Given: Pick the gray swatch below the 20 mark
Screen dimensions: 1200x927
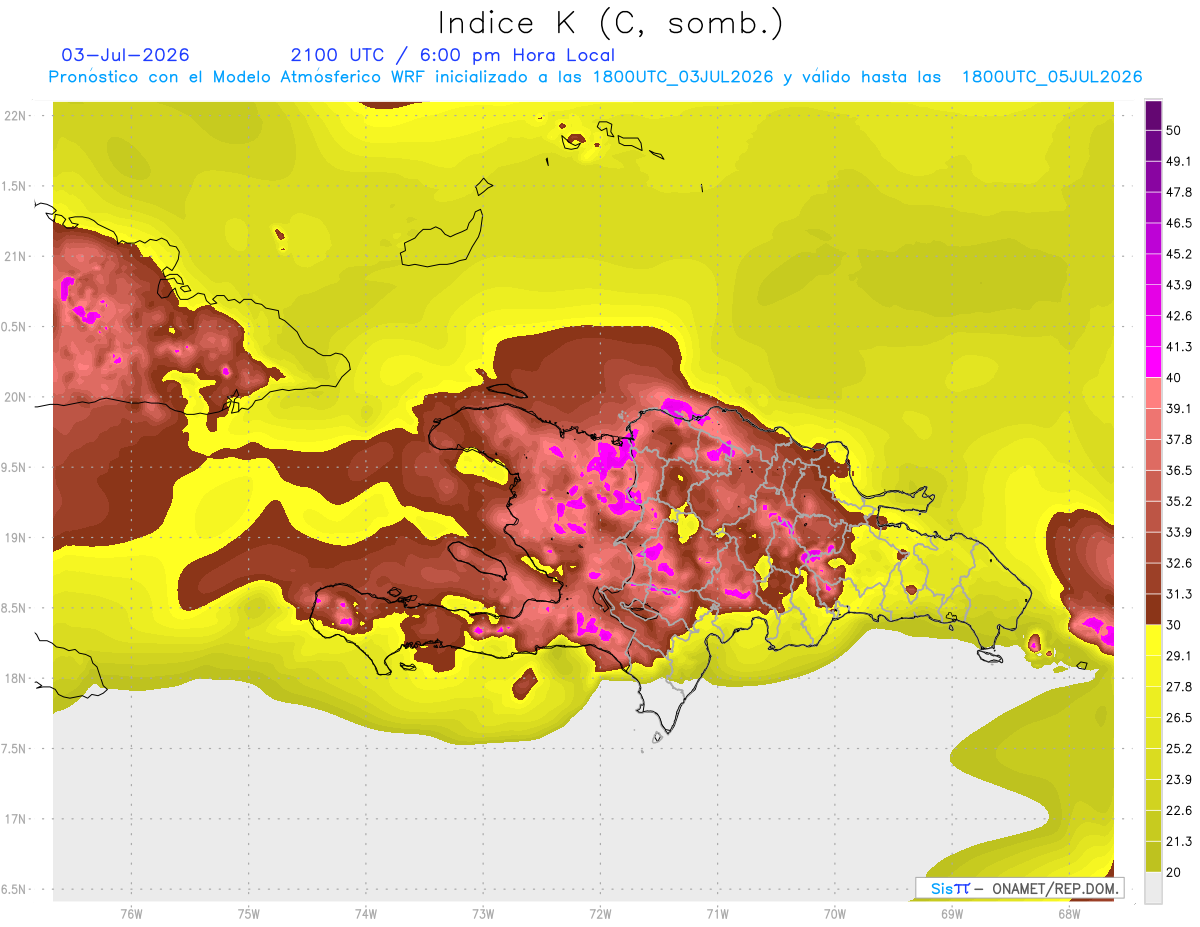Looking at the screenshot, I should [1153, 888].
